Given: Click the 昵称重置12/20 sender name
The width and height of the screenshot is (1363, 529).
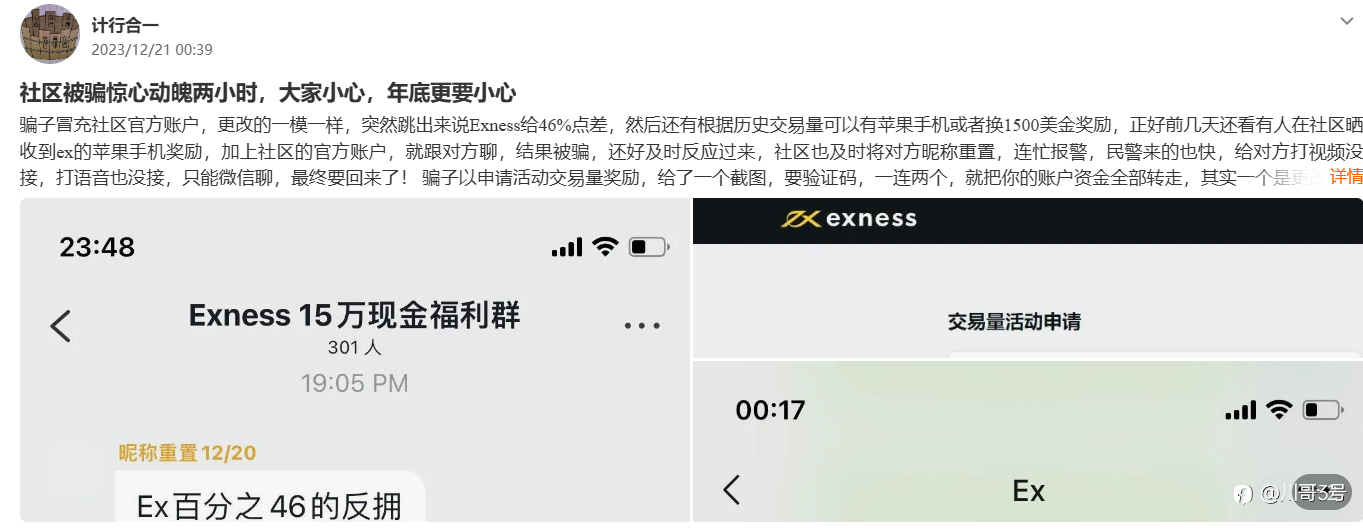Looking at the screenshot, I should click(187, 453).
